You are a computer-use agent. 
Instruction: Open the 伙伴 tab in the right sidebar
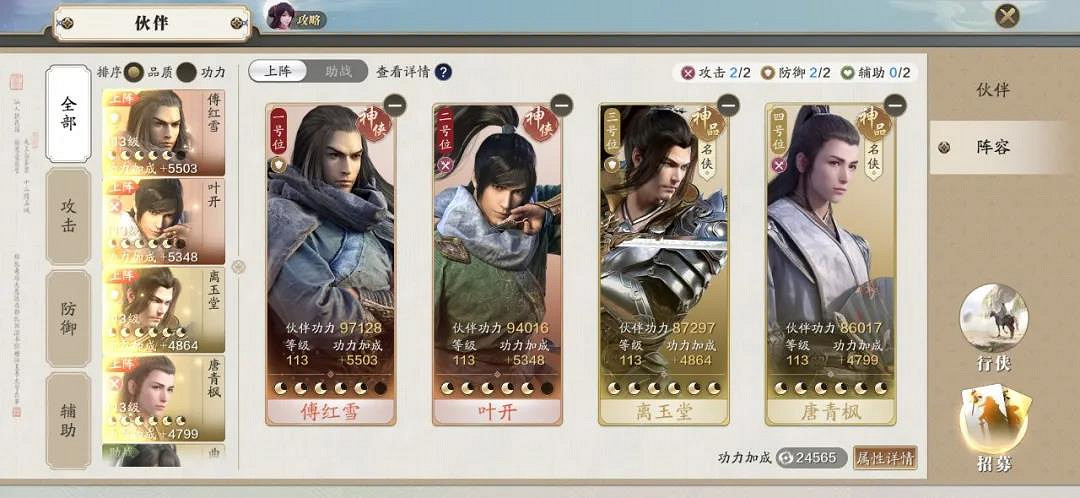pos(993,90)
